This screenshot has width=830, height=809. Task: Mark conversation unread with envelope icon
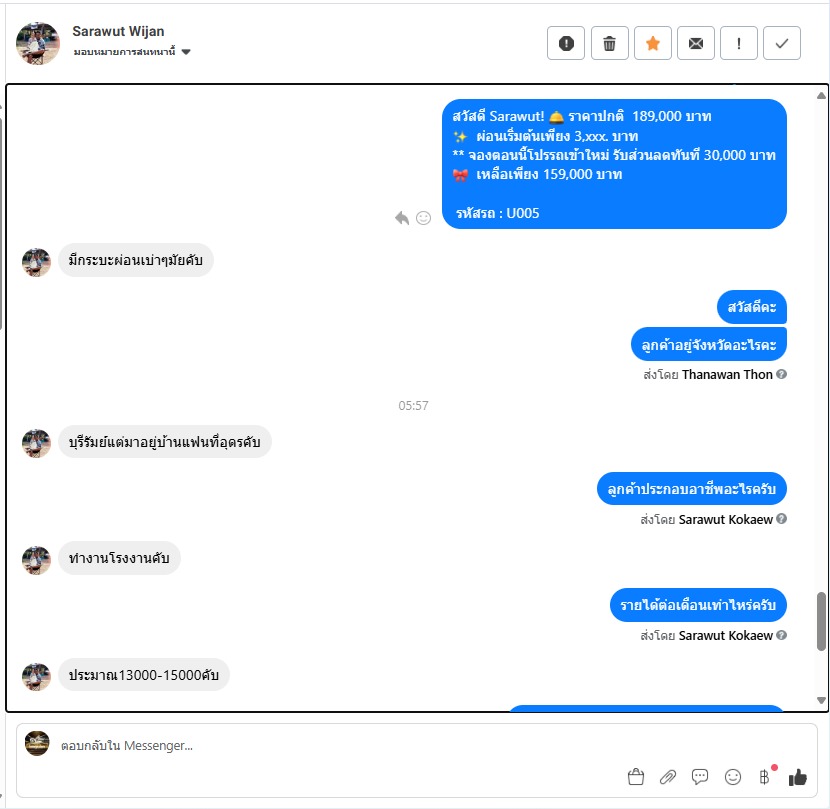(696, 43)
